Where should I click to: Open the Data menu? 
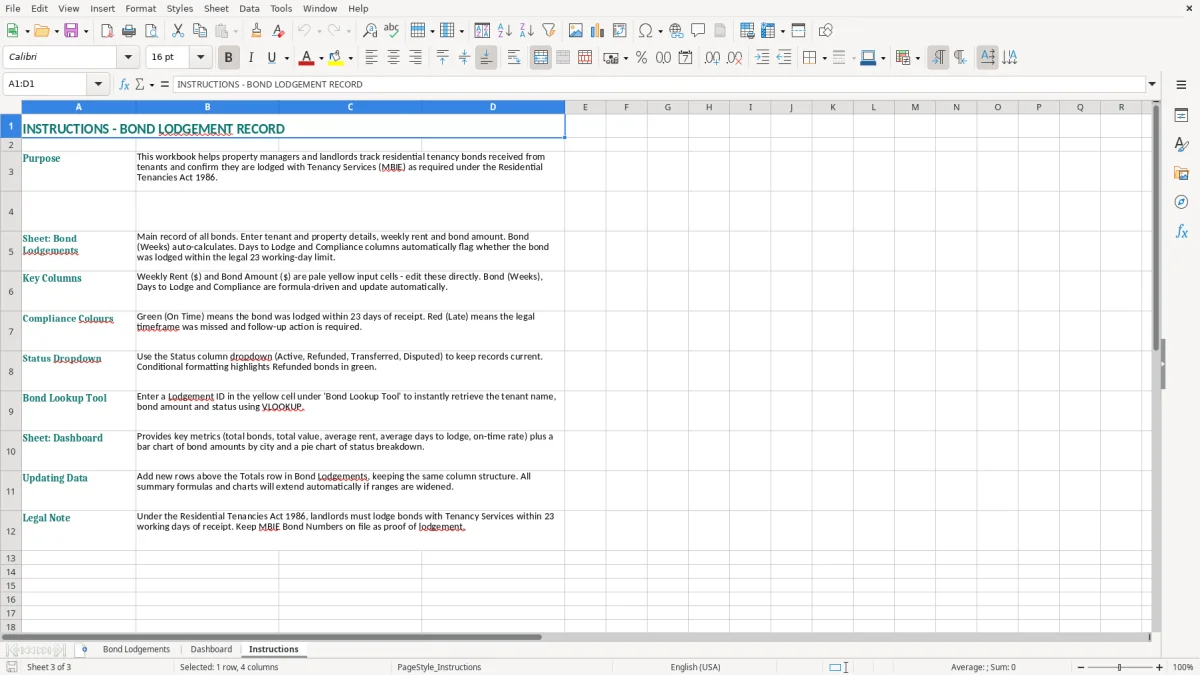tap(249, 8)
